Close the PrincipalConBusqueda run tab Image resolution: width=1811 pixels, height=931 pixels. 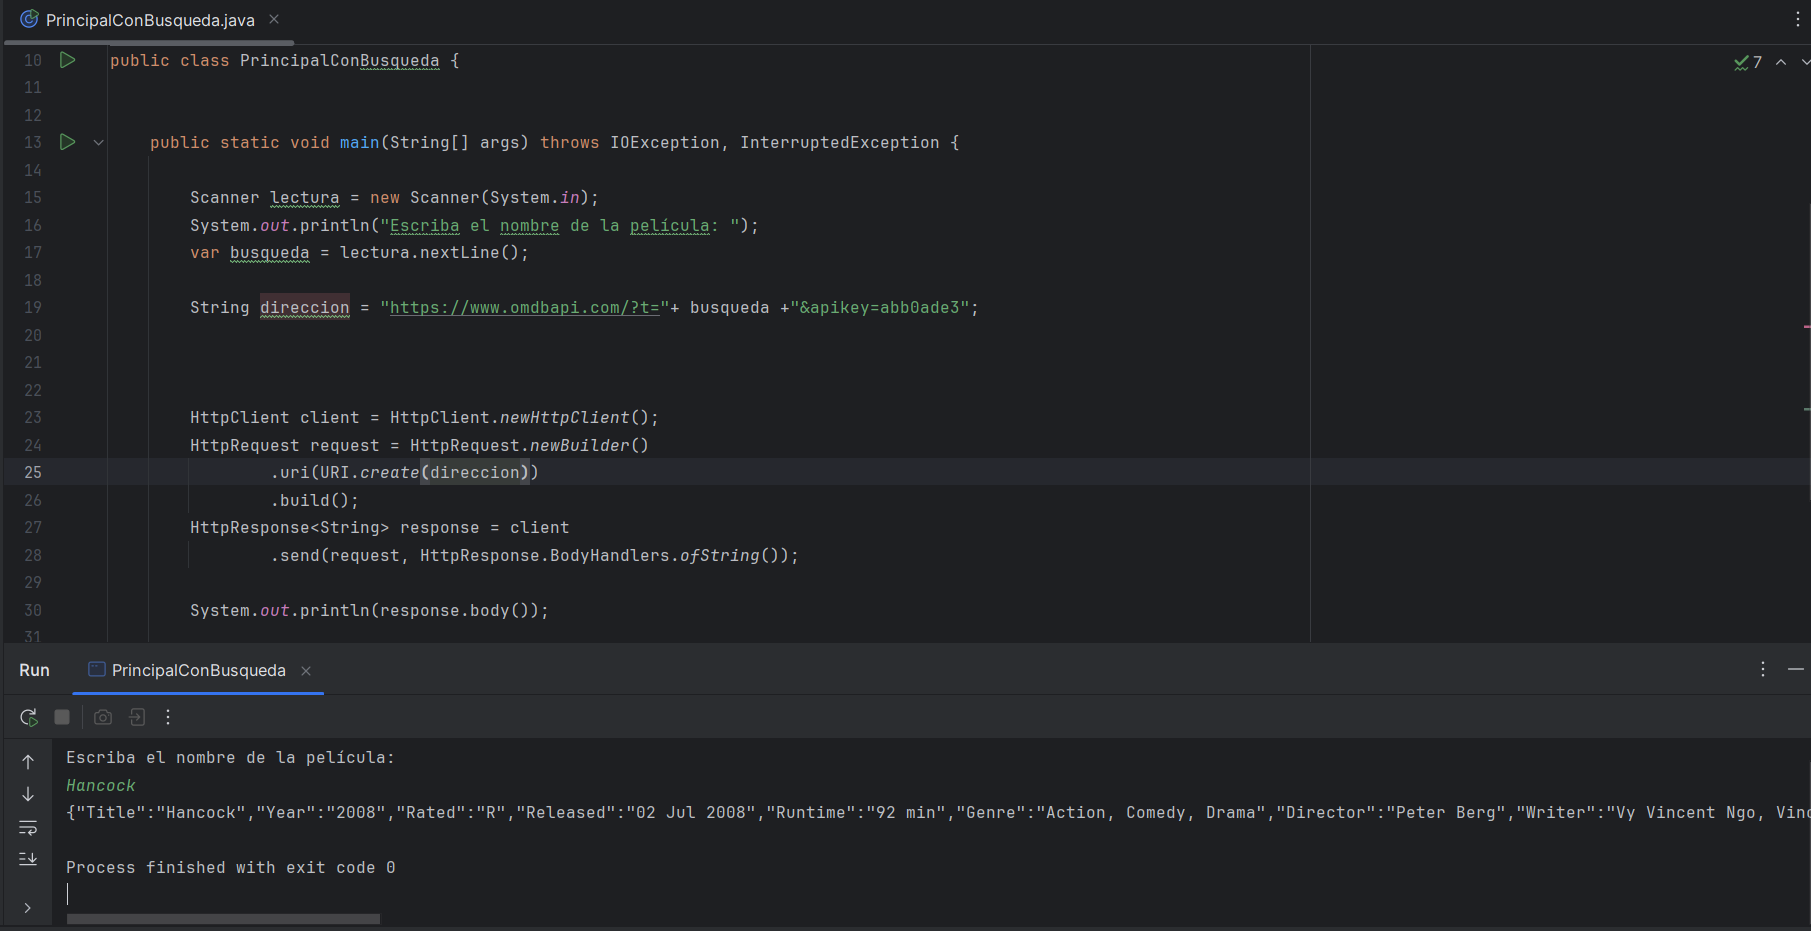pos(306,671)
